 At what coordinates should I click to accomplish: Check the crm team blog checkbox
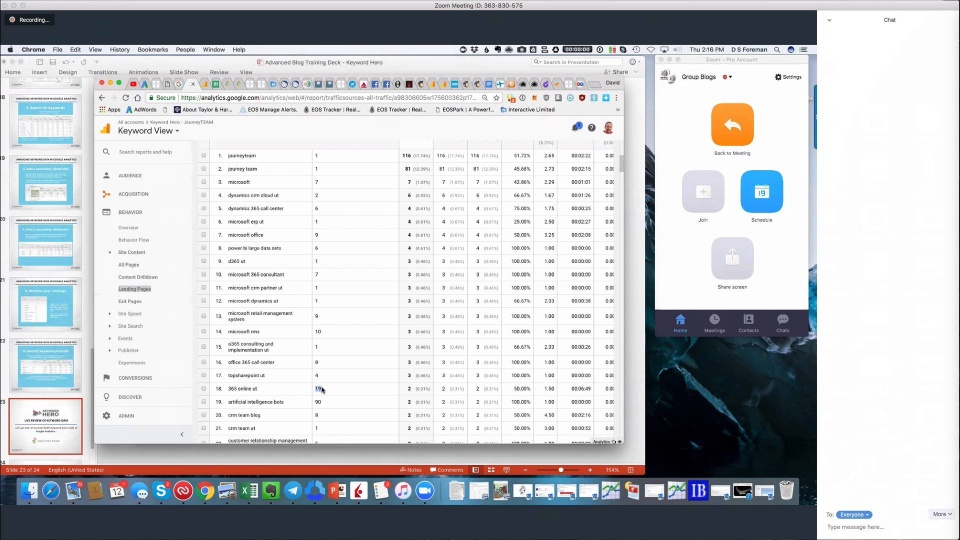pyautogui.click(x=204, y=415)
